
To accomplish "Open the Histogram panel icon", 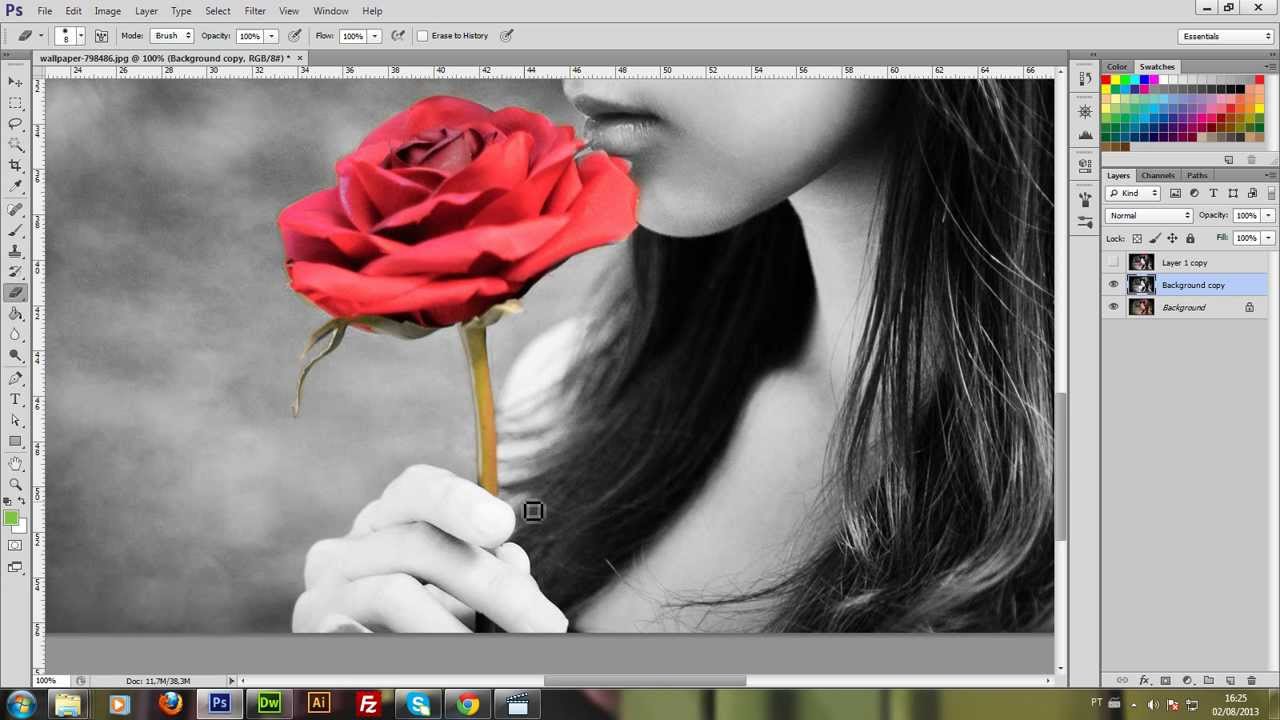I will [x=1086, y=135].
